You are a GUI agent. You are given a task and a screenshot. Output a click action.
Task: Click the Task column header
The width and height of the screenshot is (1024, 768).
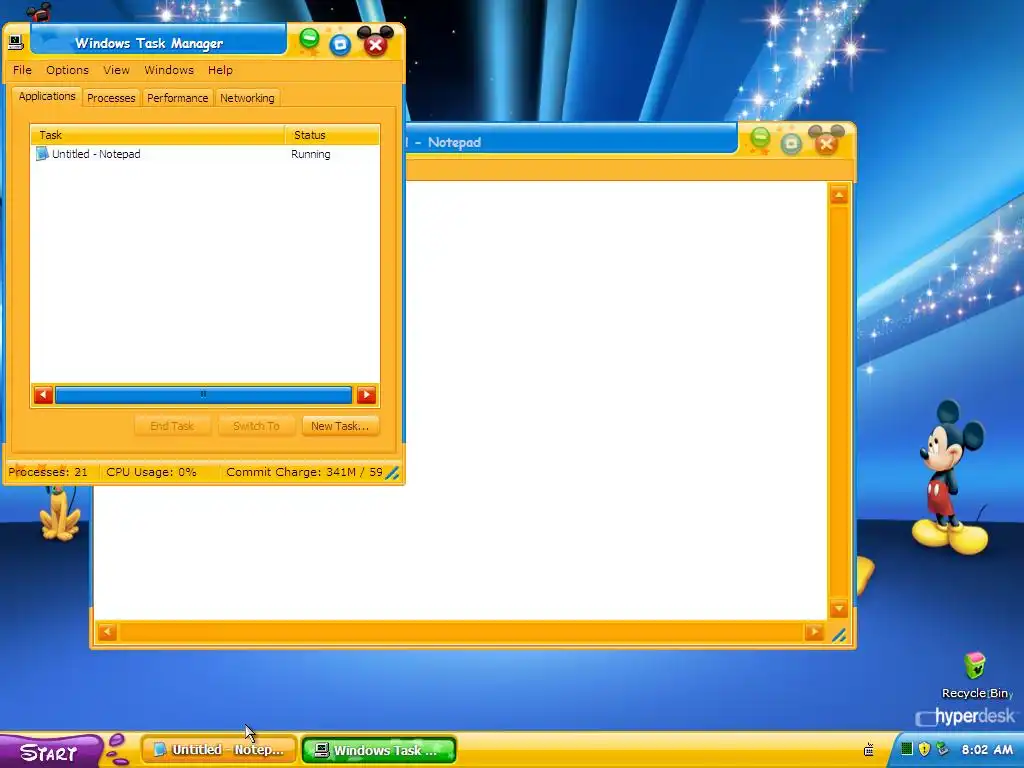[157, 135]
